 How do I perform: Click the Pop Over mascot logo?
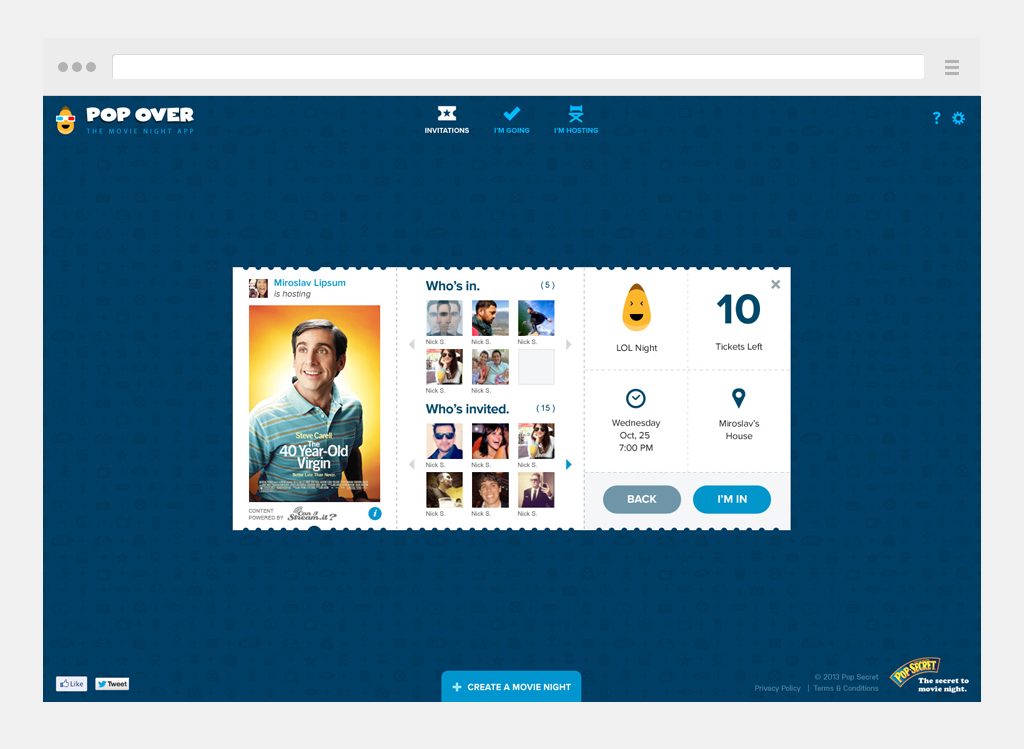coord(65,119)
